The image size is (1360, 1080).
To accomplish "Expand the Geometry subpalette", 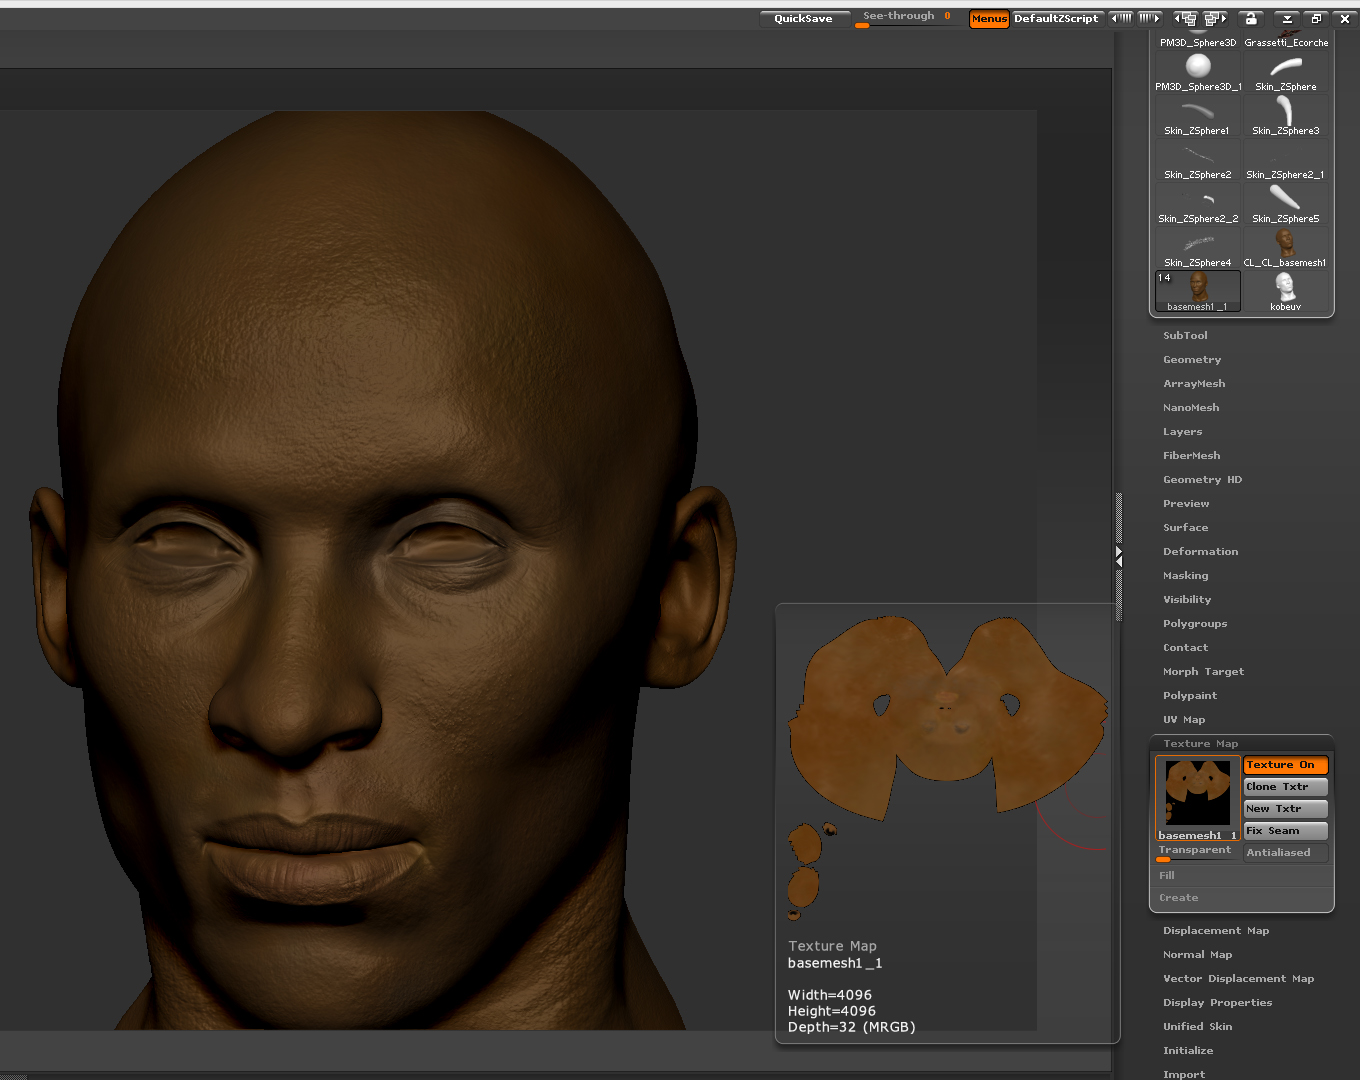I will [1192, 360].
